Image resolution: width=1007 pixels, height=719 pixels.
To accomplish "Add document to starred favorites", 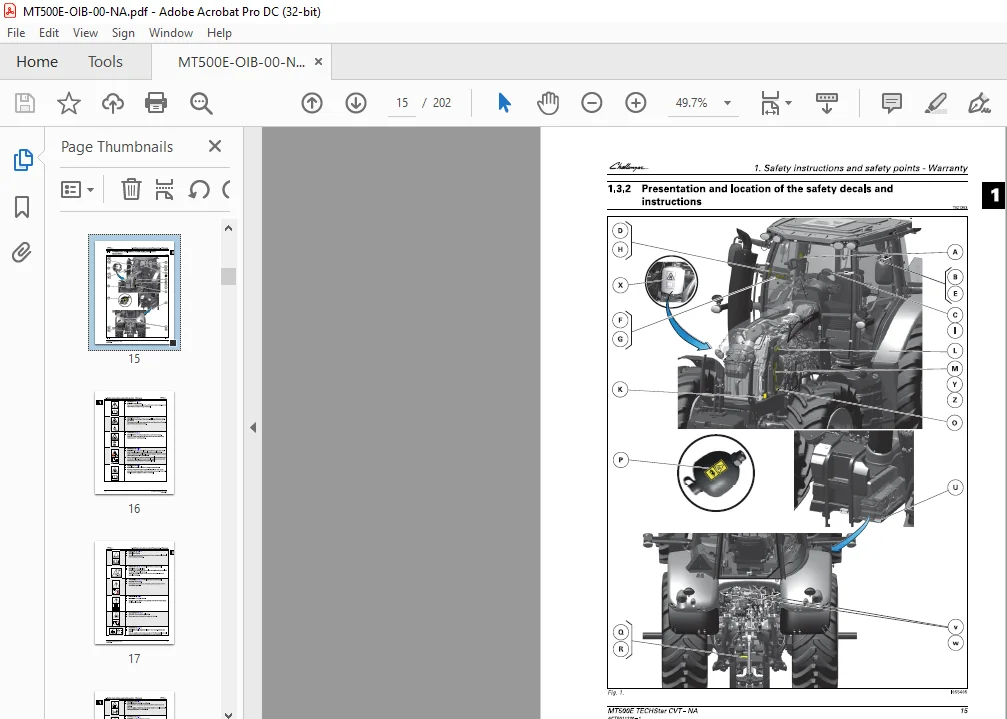I will coord(69,103).
